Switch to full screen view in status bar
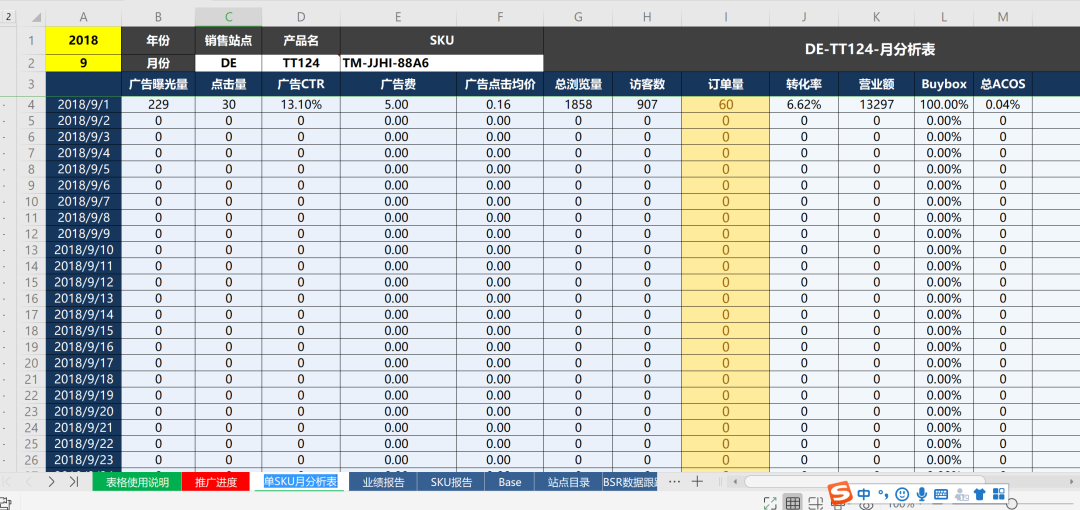Screen dimensions: 1080x510 click(771, 503)
